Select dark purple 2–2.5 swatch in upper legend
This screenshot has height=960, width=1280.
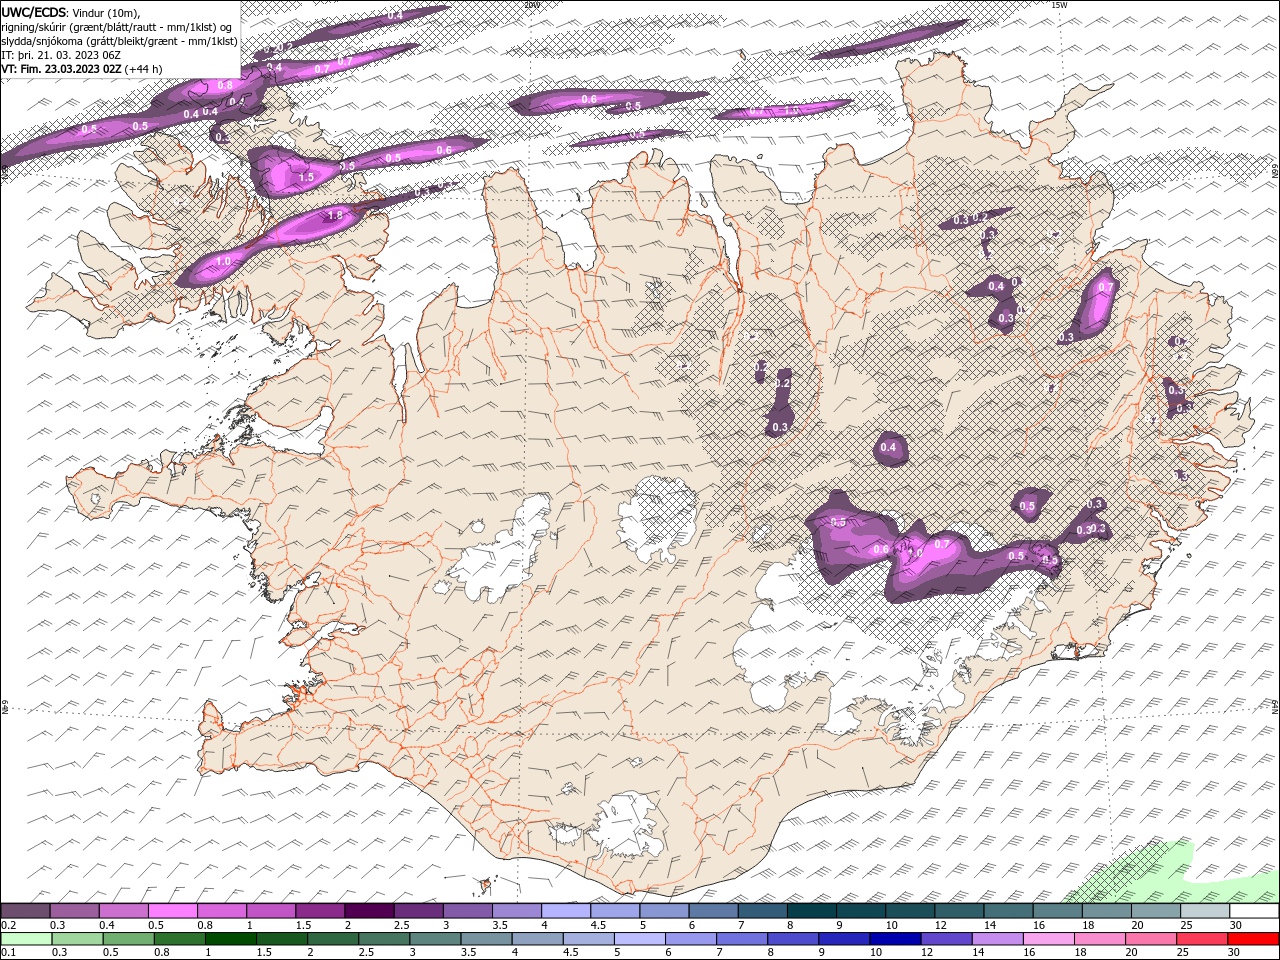click(369, 910)
